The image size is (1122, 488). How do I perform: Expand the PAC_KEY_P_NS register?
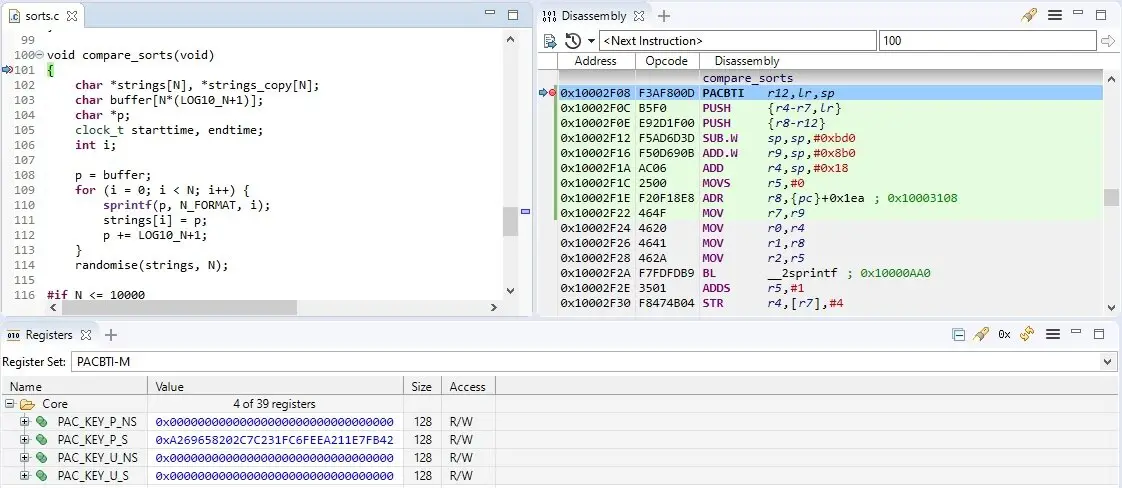point(24,421)
